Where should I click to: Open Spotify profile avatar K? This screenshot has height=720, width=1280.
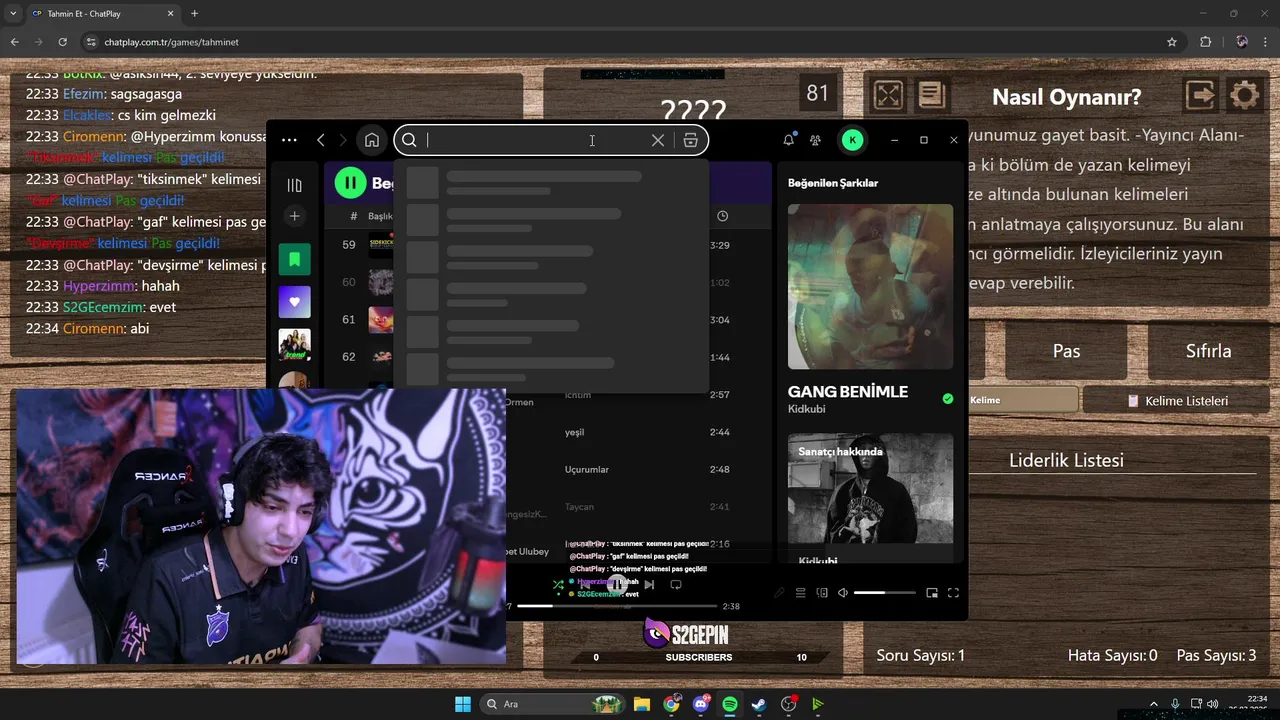[x=852, y=140]
